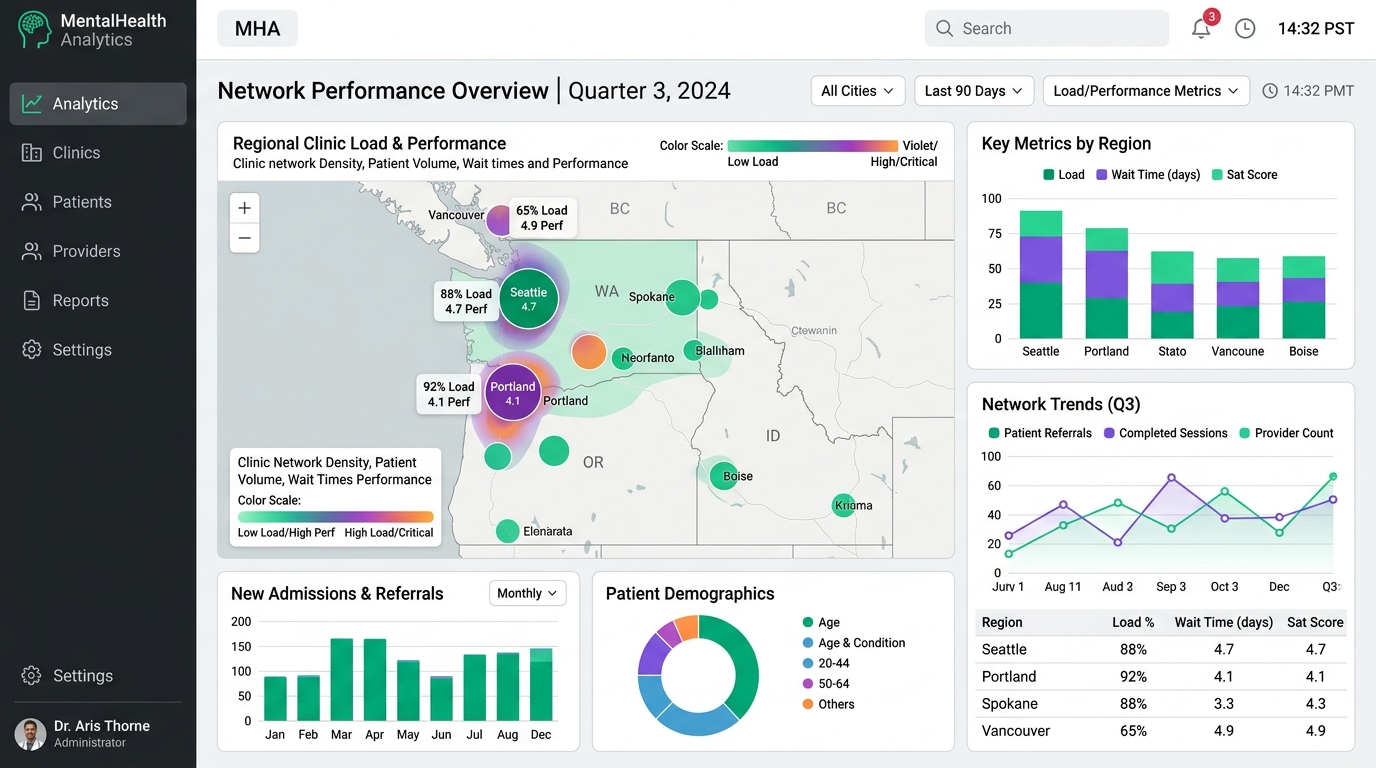Toggle the Load series in Key Metrics legend
Screen dimensions: 1376x768
1064,174
